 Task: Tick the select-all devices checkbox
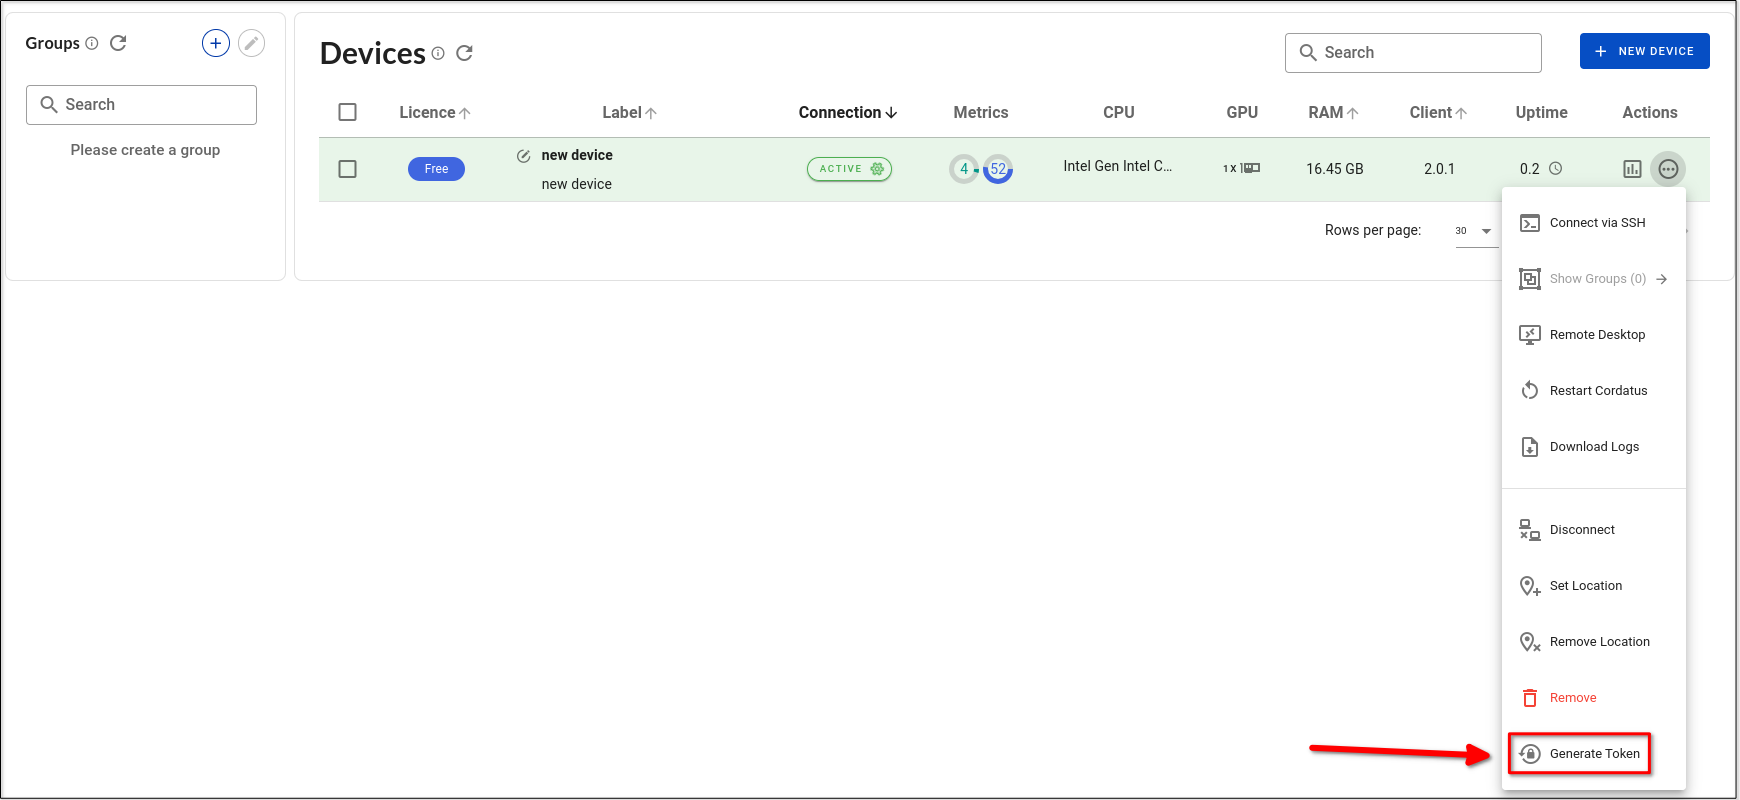[348, 112]
